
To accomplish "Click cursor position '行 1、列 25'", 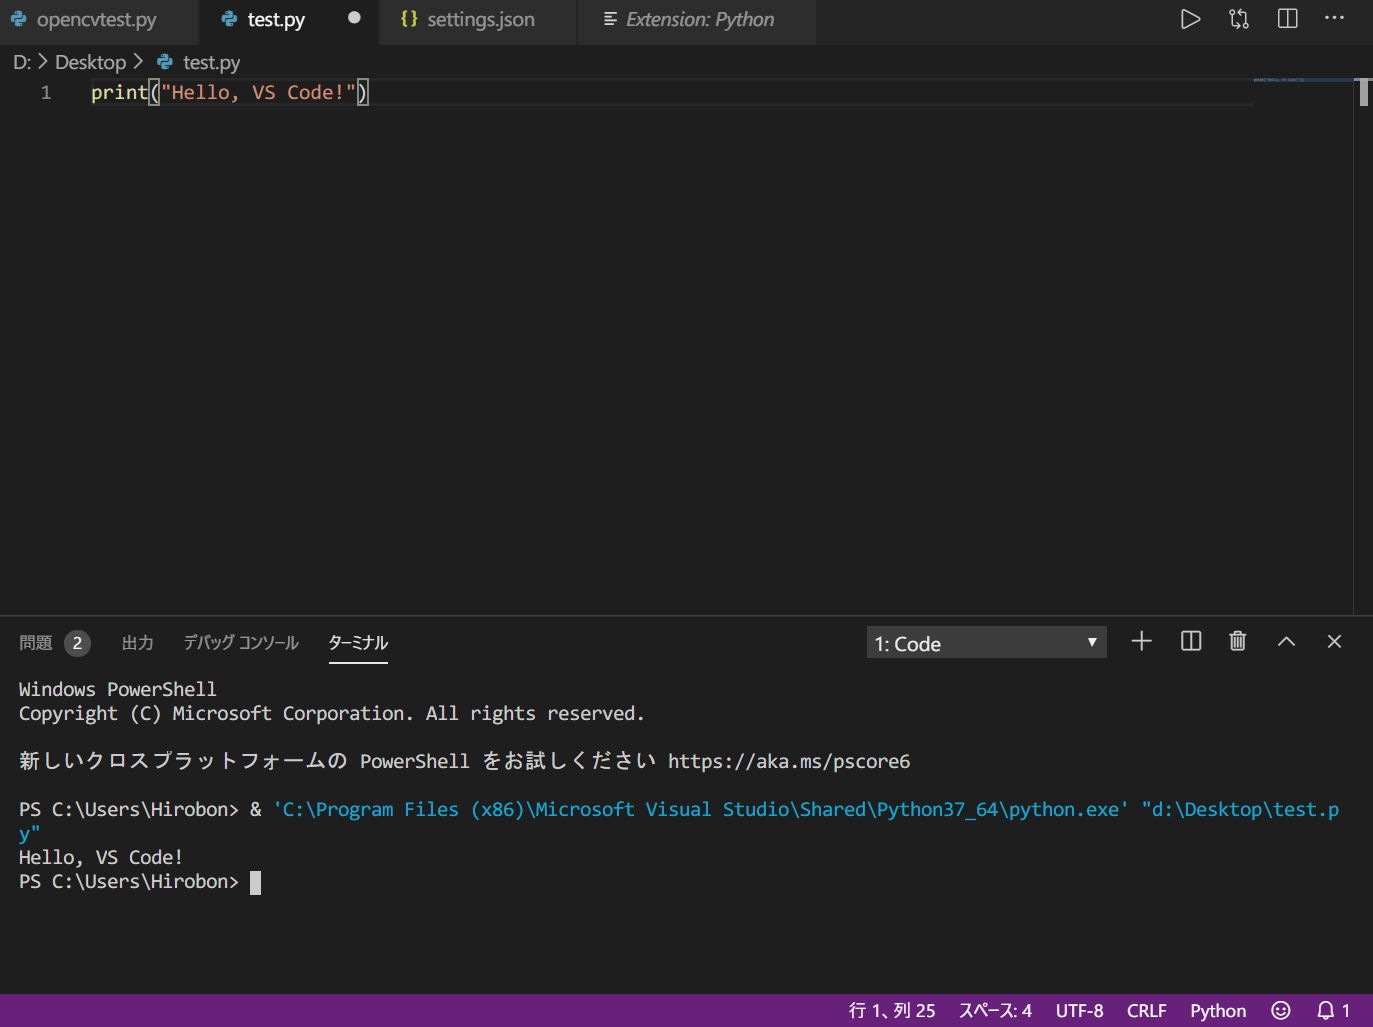I will (892, 1010).
